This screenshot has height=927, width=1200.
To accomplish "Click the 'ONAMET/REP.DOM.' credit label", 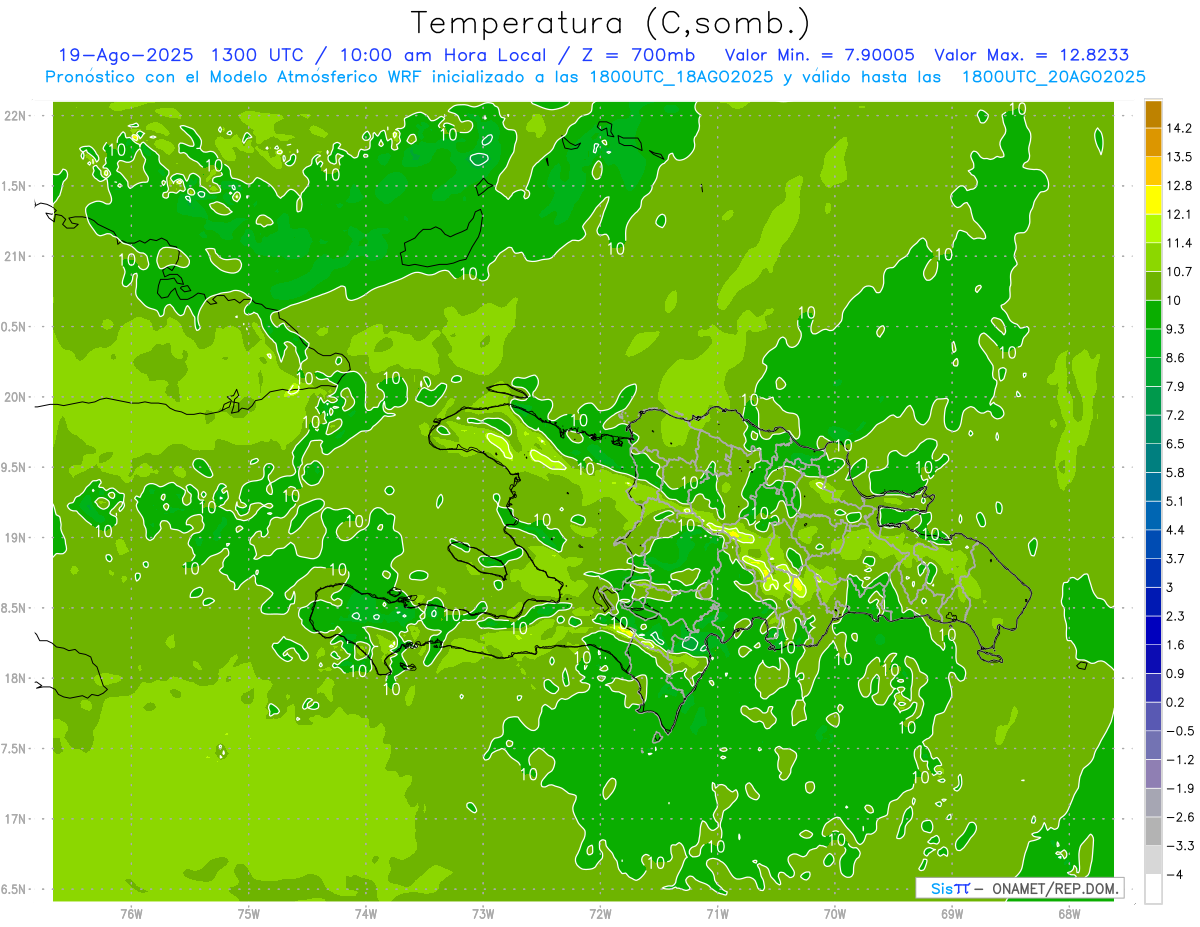I will point(1056,888).
